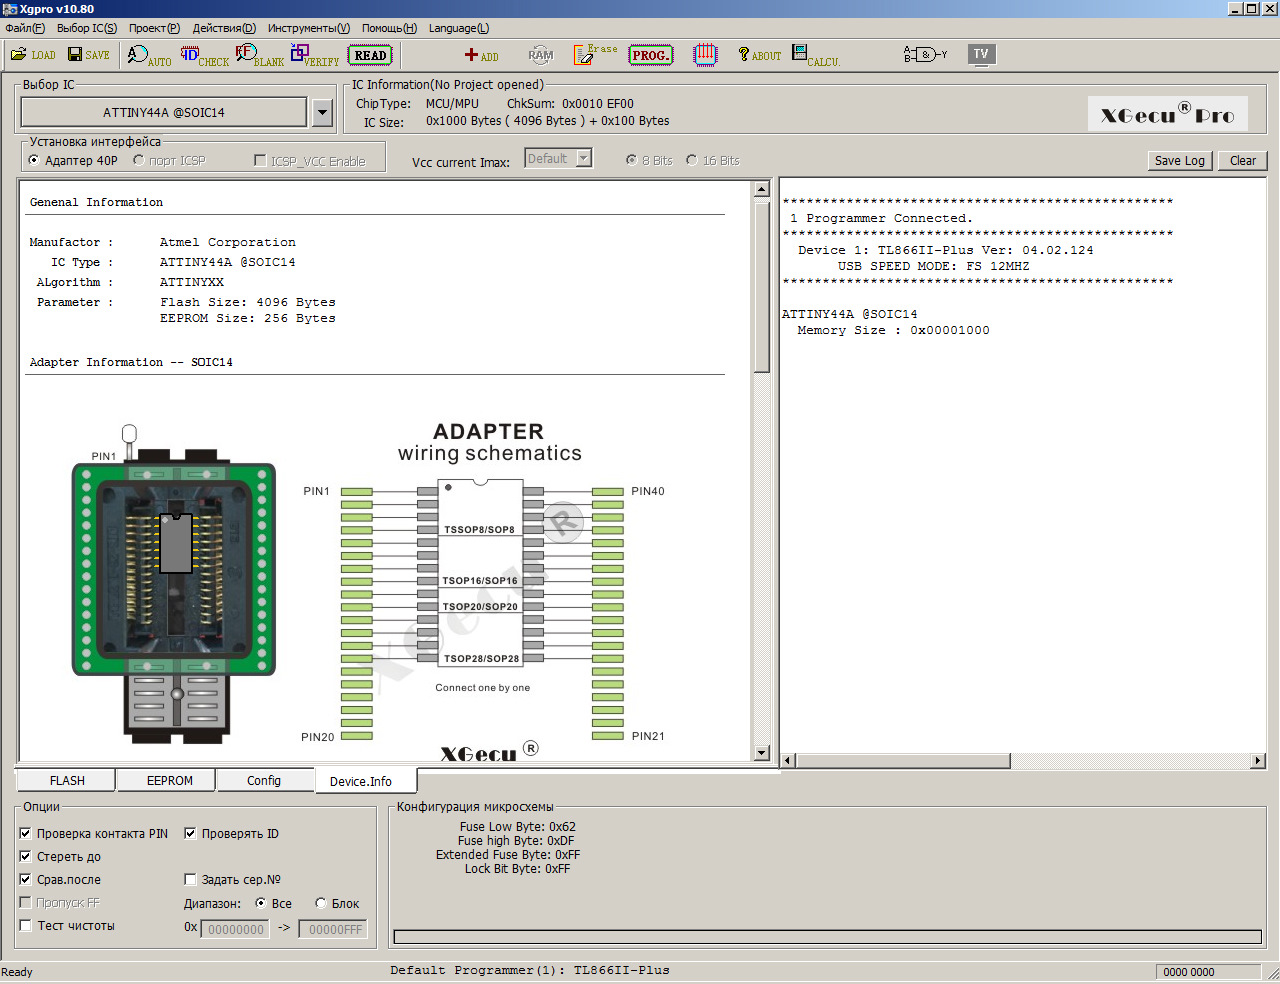Click the Save Log button
Screen dimensions: 1280x984
[x=1180, y=160]
